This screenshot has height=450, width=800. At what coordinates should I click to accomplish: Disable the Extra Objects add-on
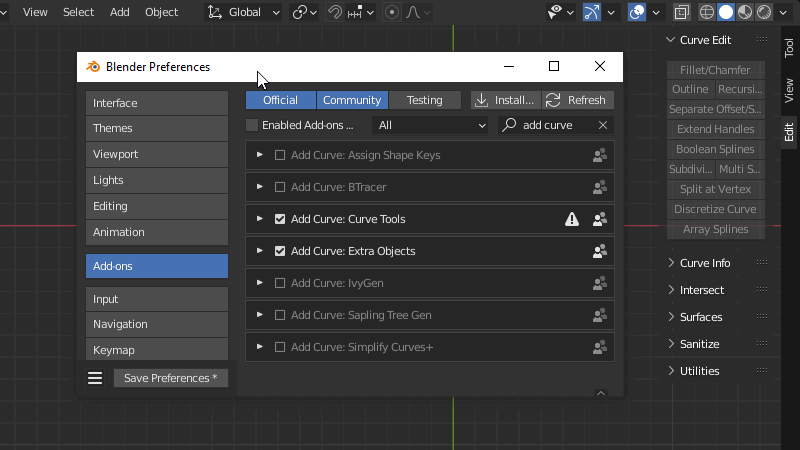(280, 251)
